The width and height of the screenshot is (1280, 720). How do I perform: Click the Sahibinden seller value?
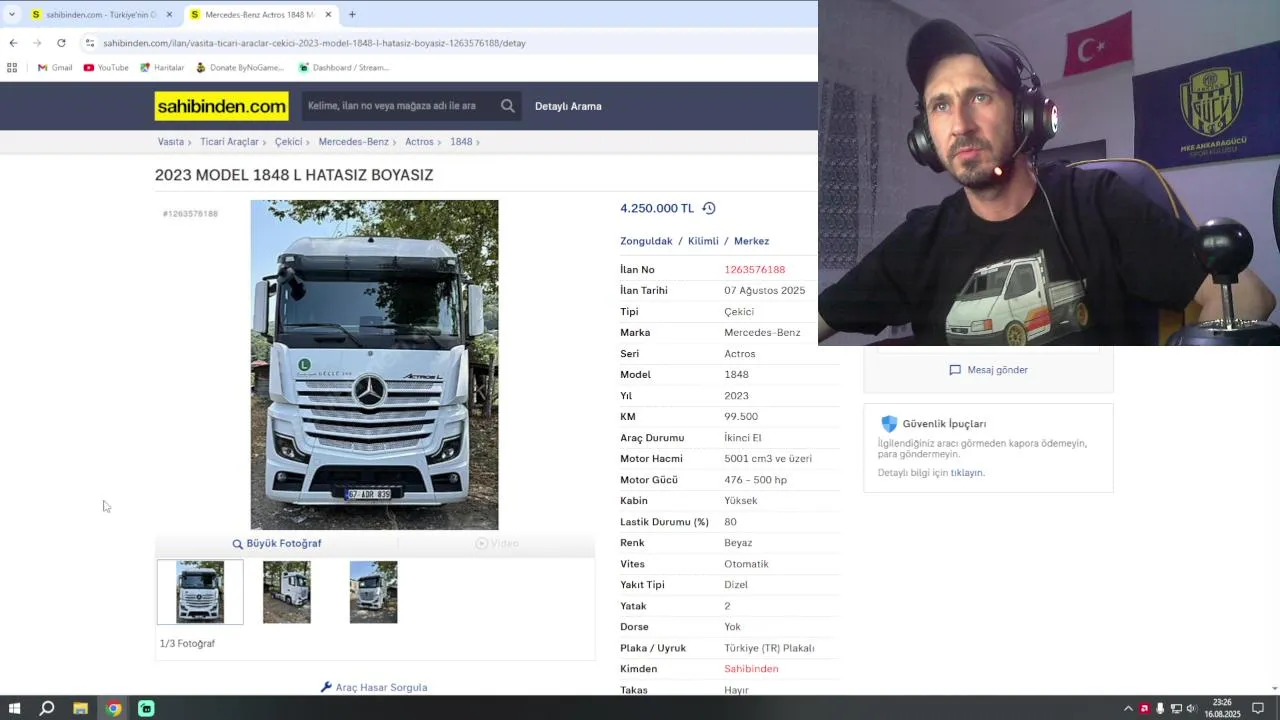(751, 669)
